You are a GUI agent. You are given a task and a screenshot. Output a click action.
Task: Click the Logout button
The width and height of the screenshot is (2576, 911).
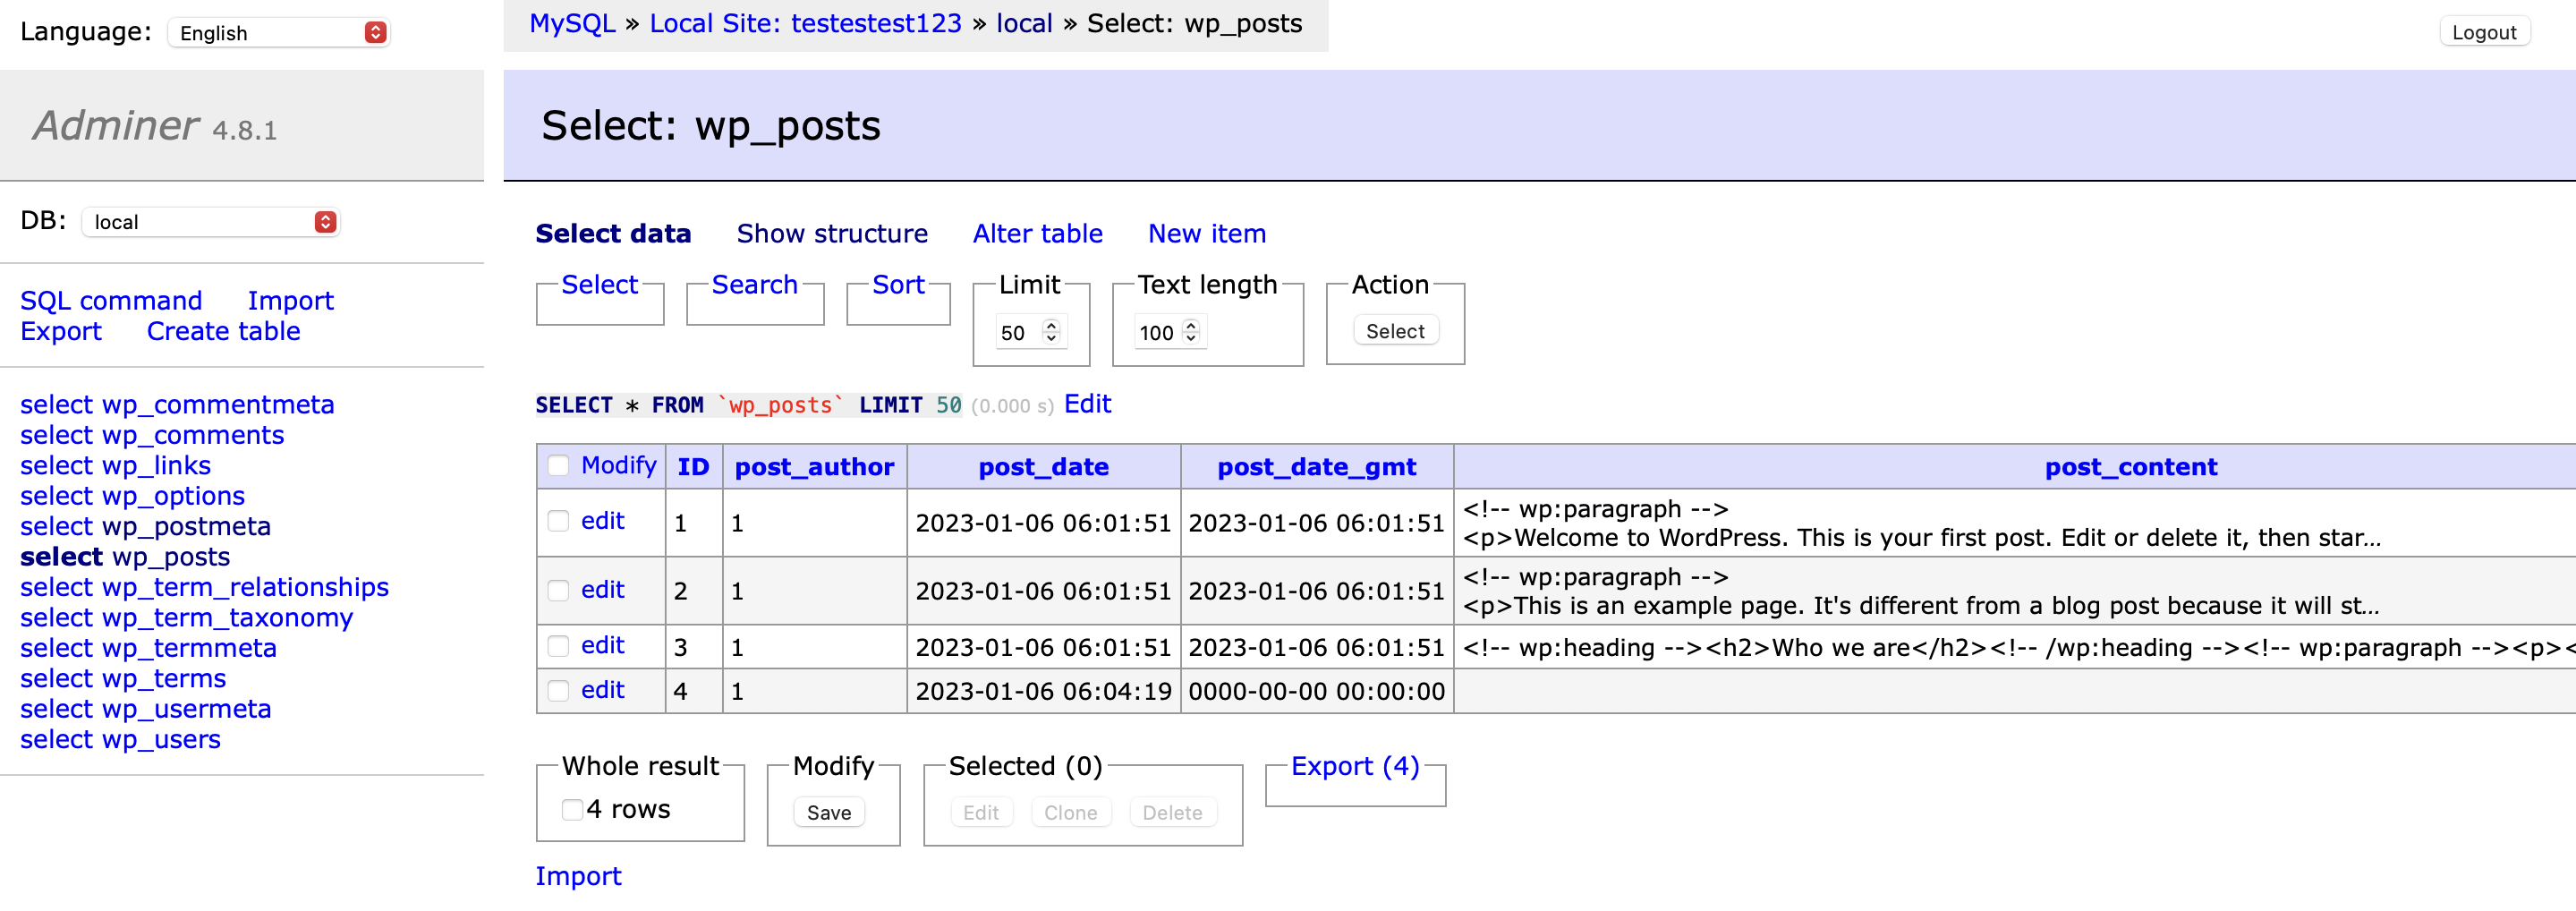[x=2485, y=31]
